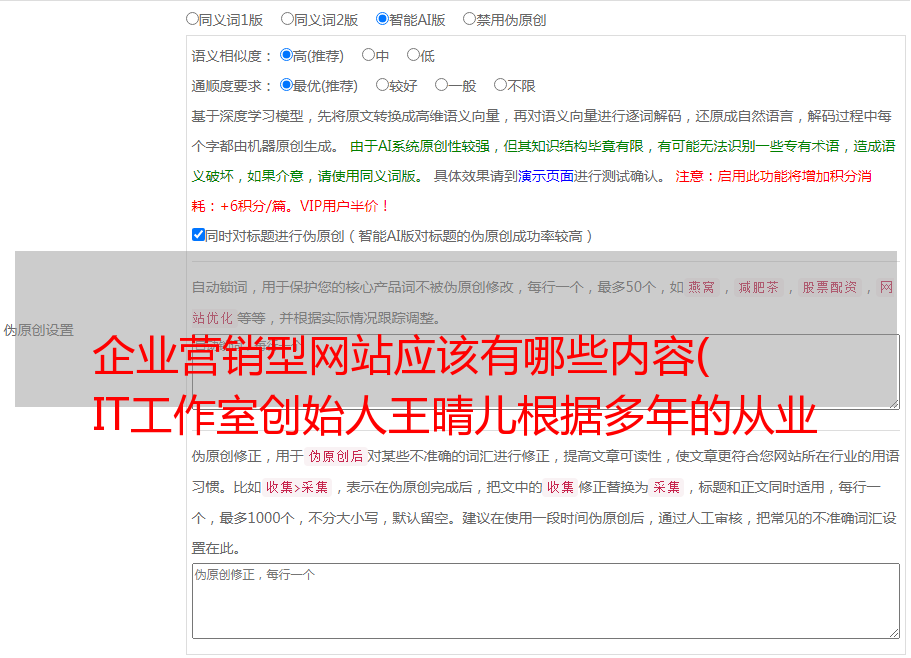Click inside the 伪原创修正 textarea
This screenshot has width=911, height=658.
[546, 601]
